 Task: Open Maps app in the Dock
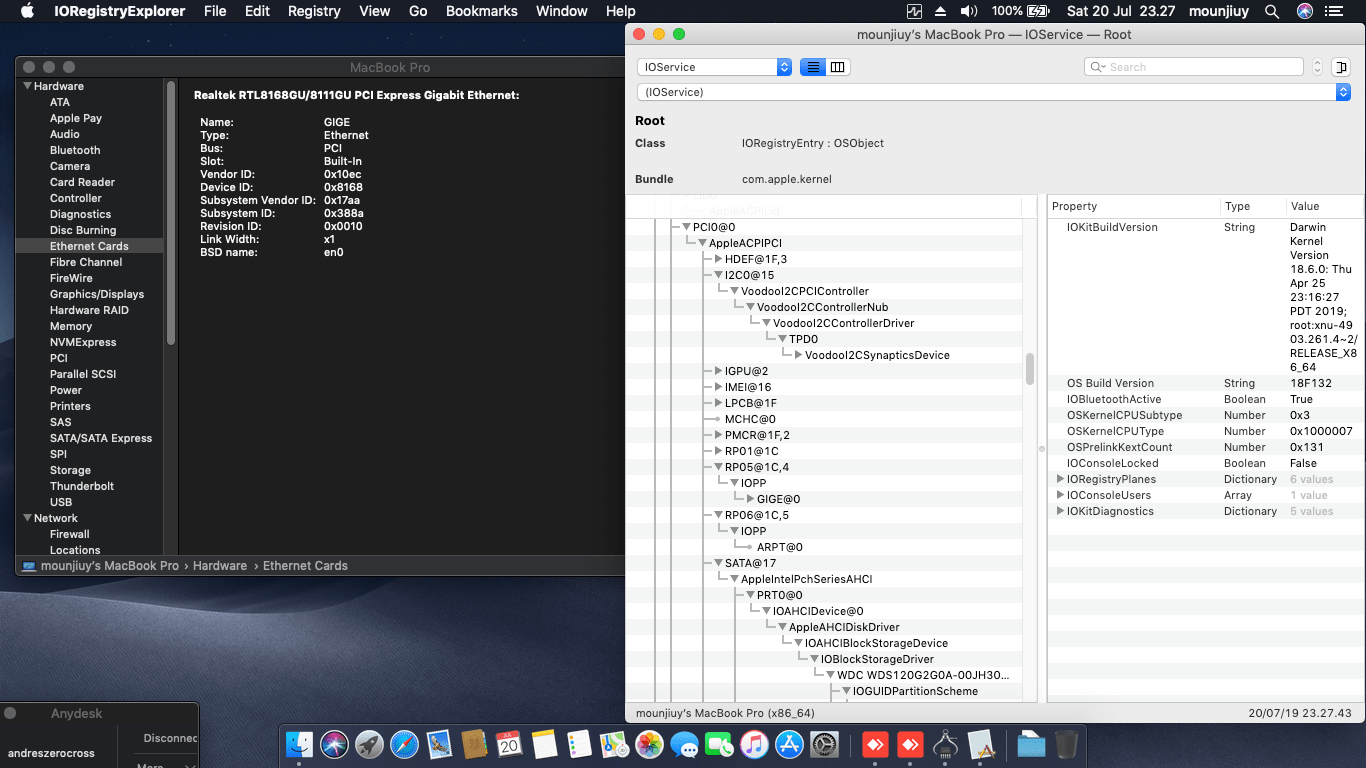tap(614, 744)
